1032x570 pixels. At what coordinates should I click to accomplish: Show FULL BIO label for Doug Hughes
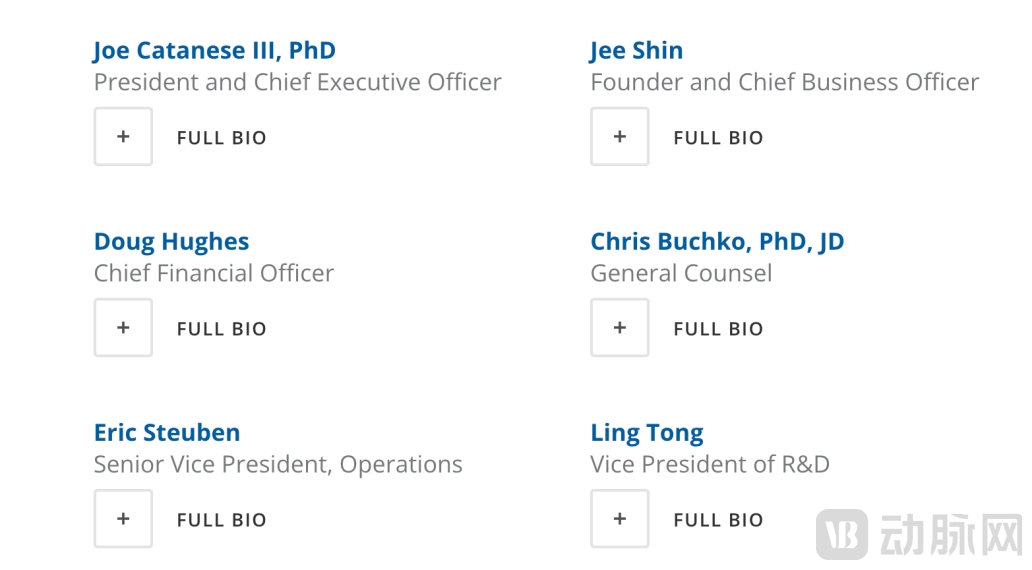221,329
